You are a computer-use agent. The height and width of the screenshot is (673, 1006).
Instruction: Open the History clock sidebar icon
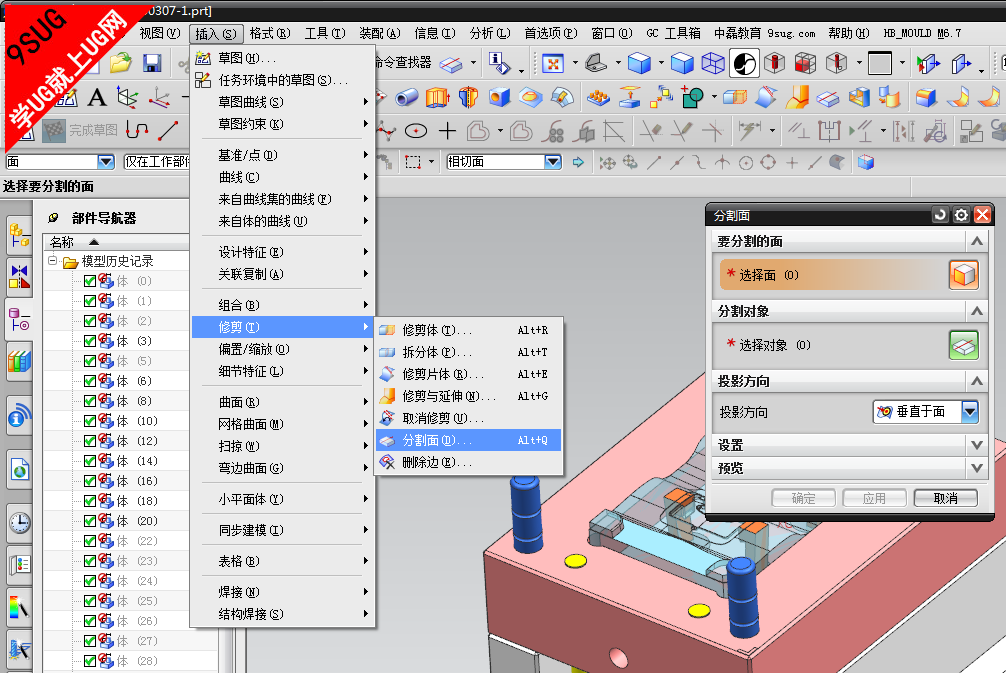[x=19, y=523]
